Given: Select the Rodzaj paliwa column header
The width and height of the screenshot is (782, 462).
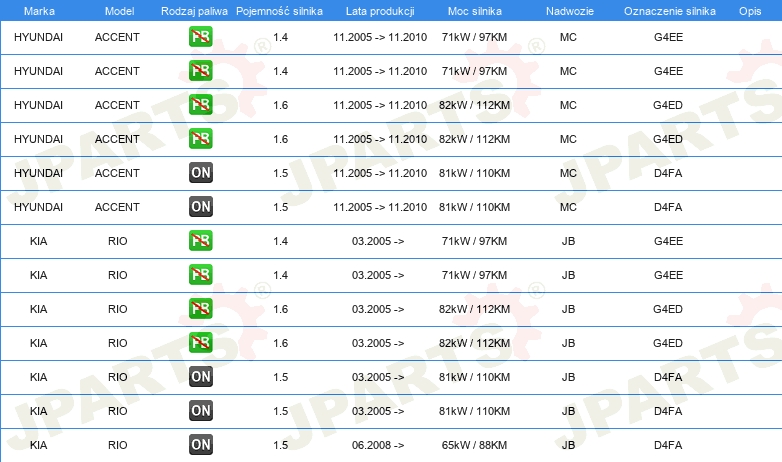Looking at the screenshot, I should point(194,11).
